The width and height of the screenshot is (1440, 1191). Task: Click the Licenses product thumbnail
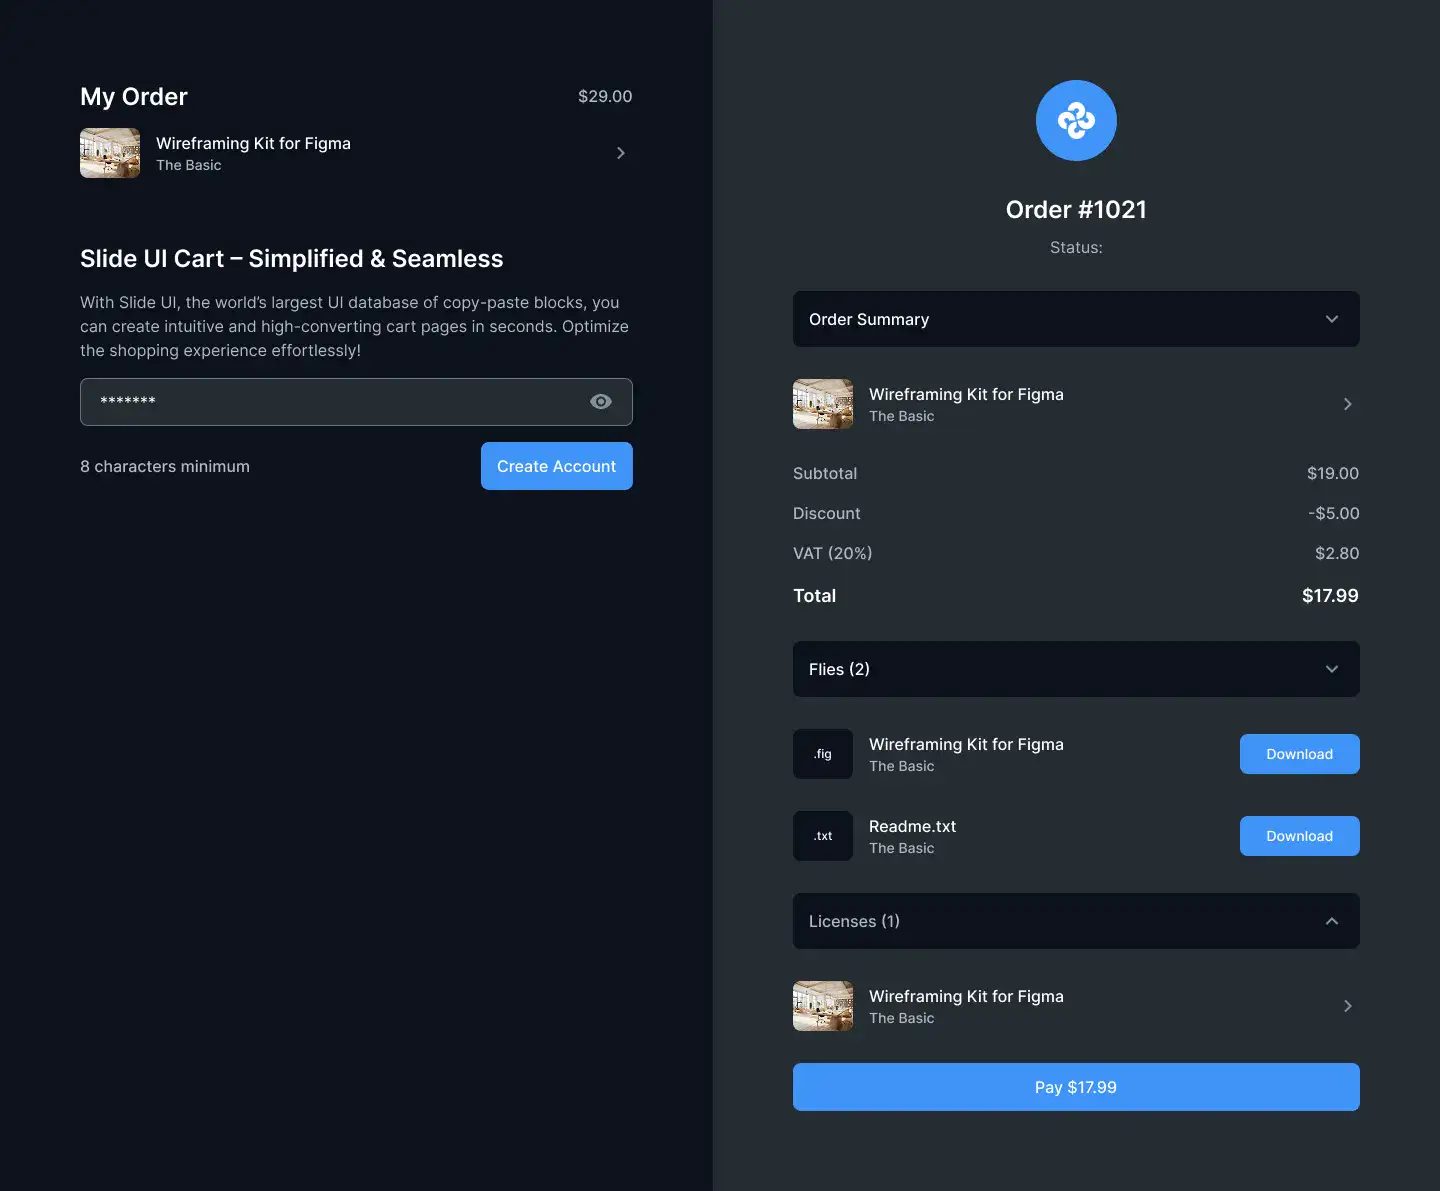(x=823, y=1006)
